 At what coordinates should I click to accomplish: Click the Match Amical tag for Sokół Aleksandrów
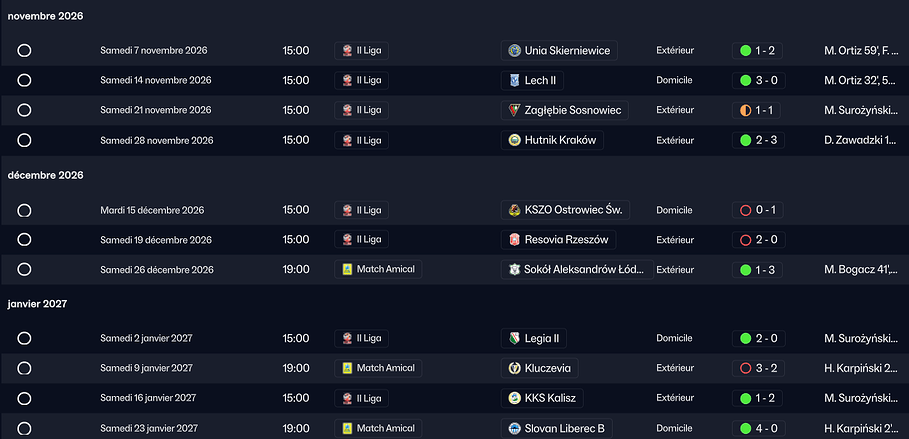pyautogui.click(x=378, y=269)
